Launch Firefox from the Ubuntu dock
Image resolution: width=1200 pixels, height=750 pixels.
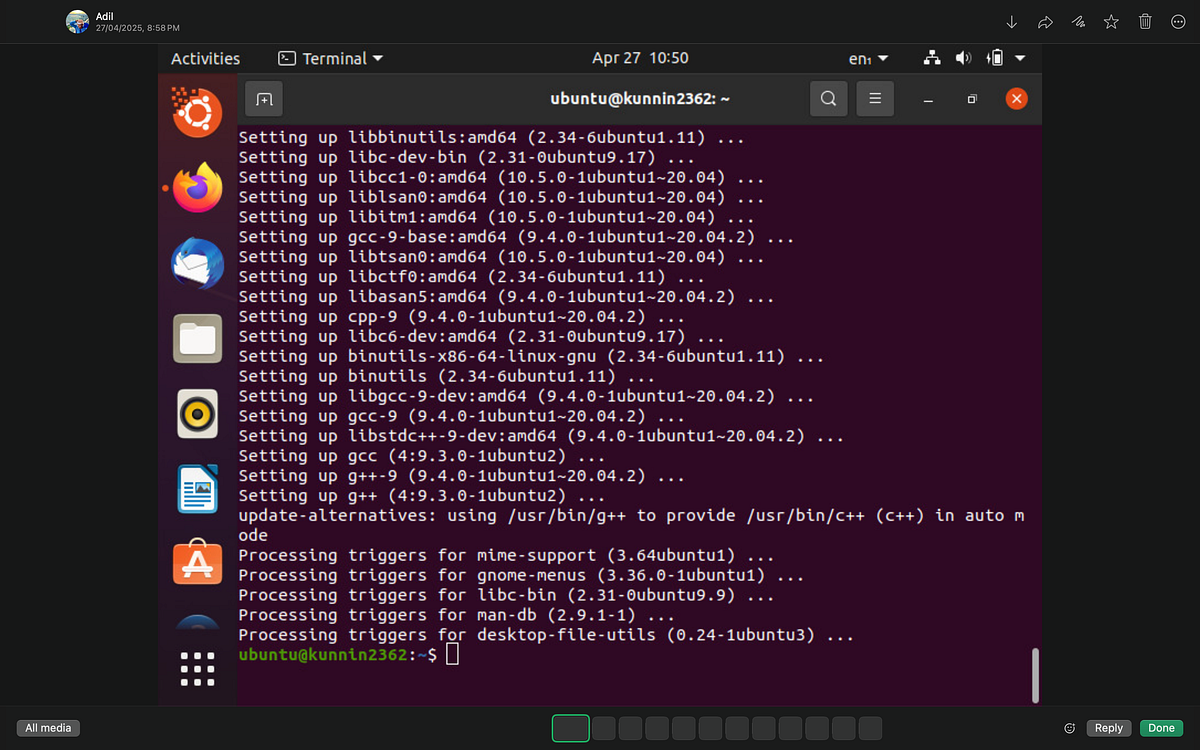(x=197, y=188)
